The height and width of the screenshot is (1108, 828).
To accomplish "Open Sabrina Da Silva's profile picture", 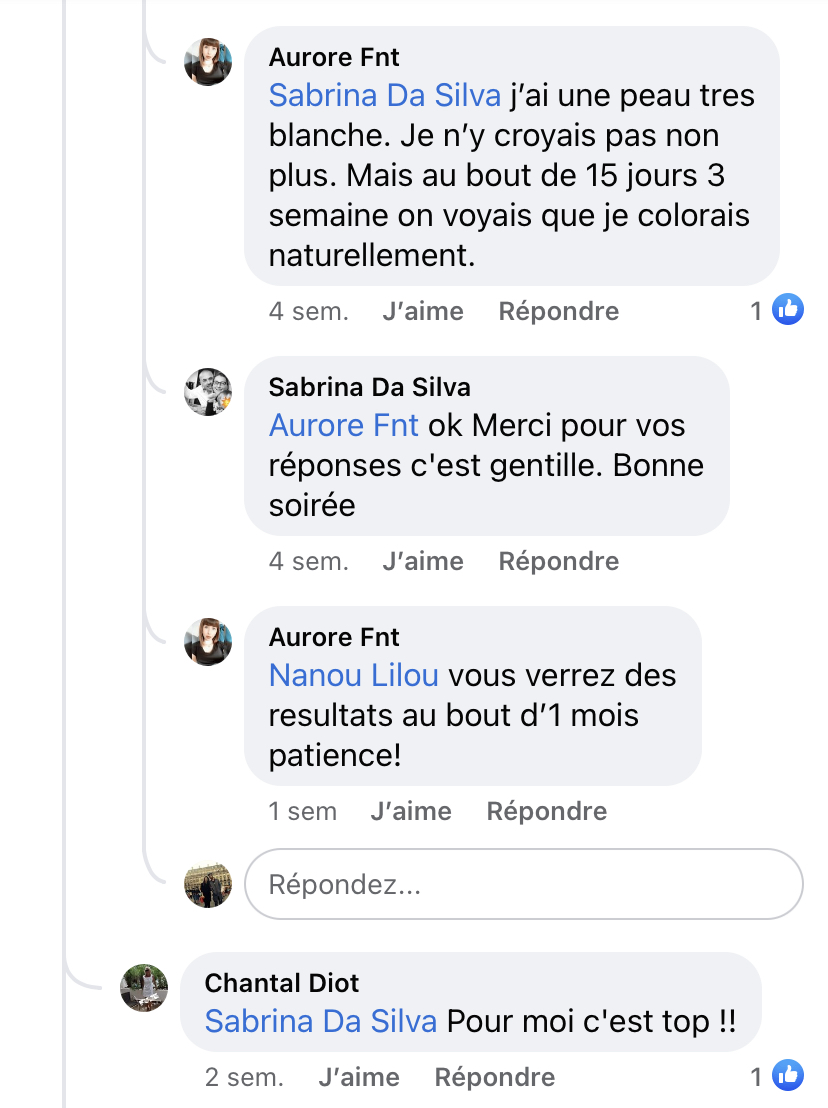I will tap(208, 392).
